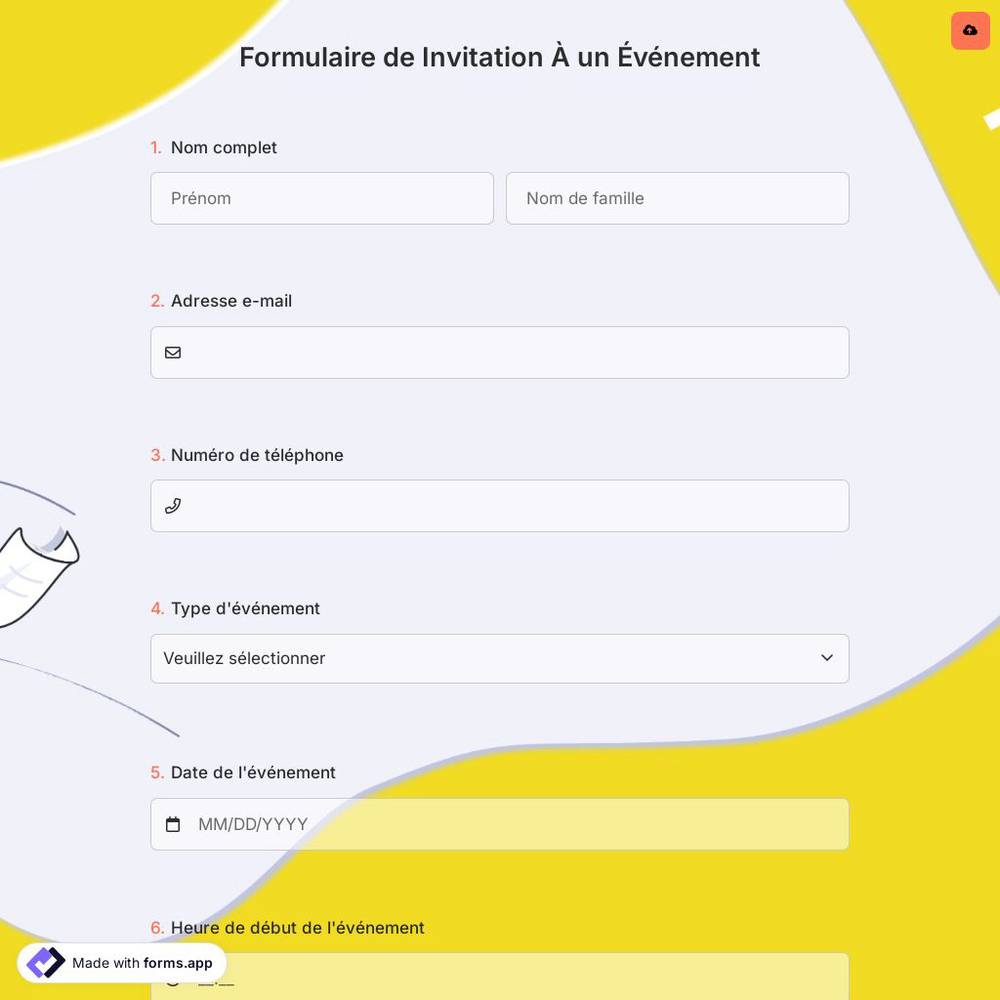Open the date picker calendar icon
This screenshot has width=1000, height=1000.
click(173, 824)
